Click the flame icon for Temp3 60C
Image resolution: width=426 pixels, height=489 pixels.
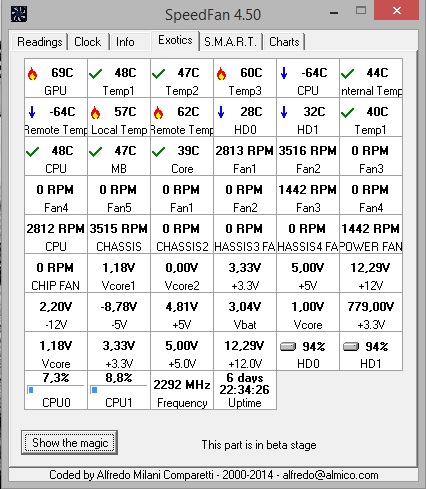coord(221,74)
